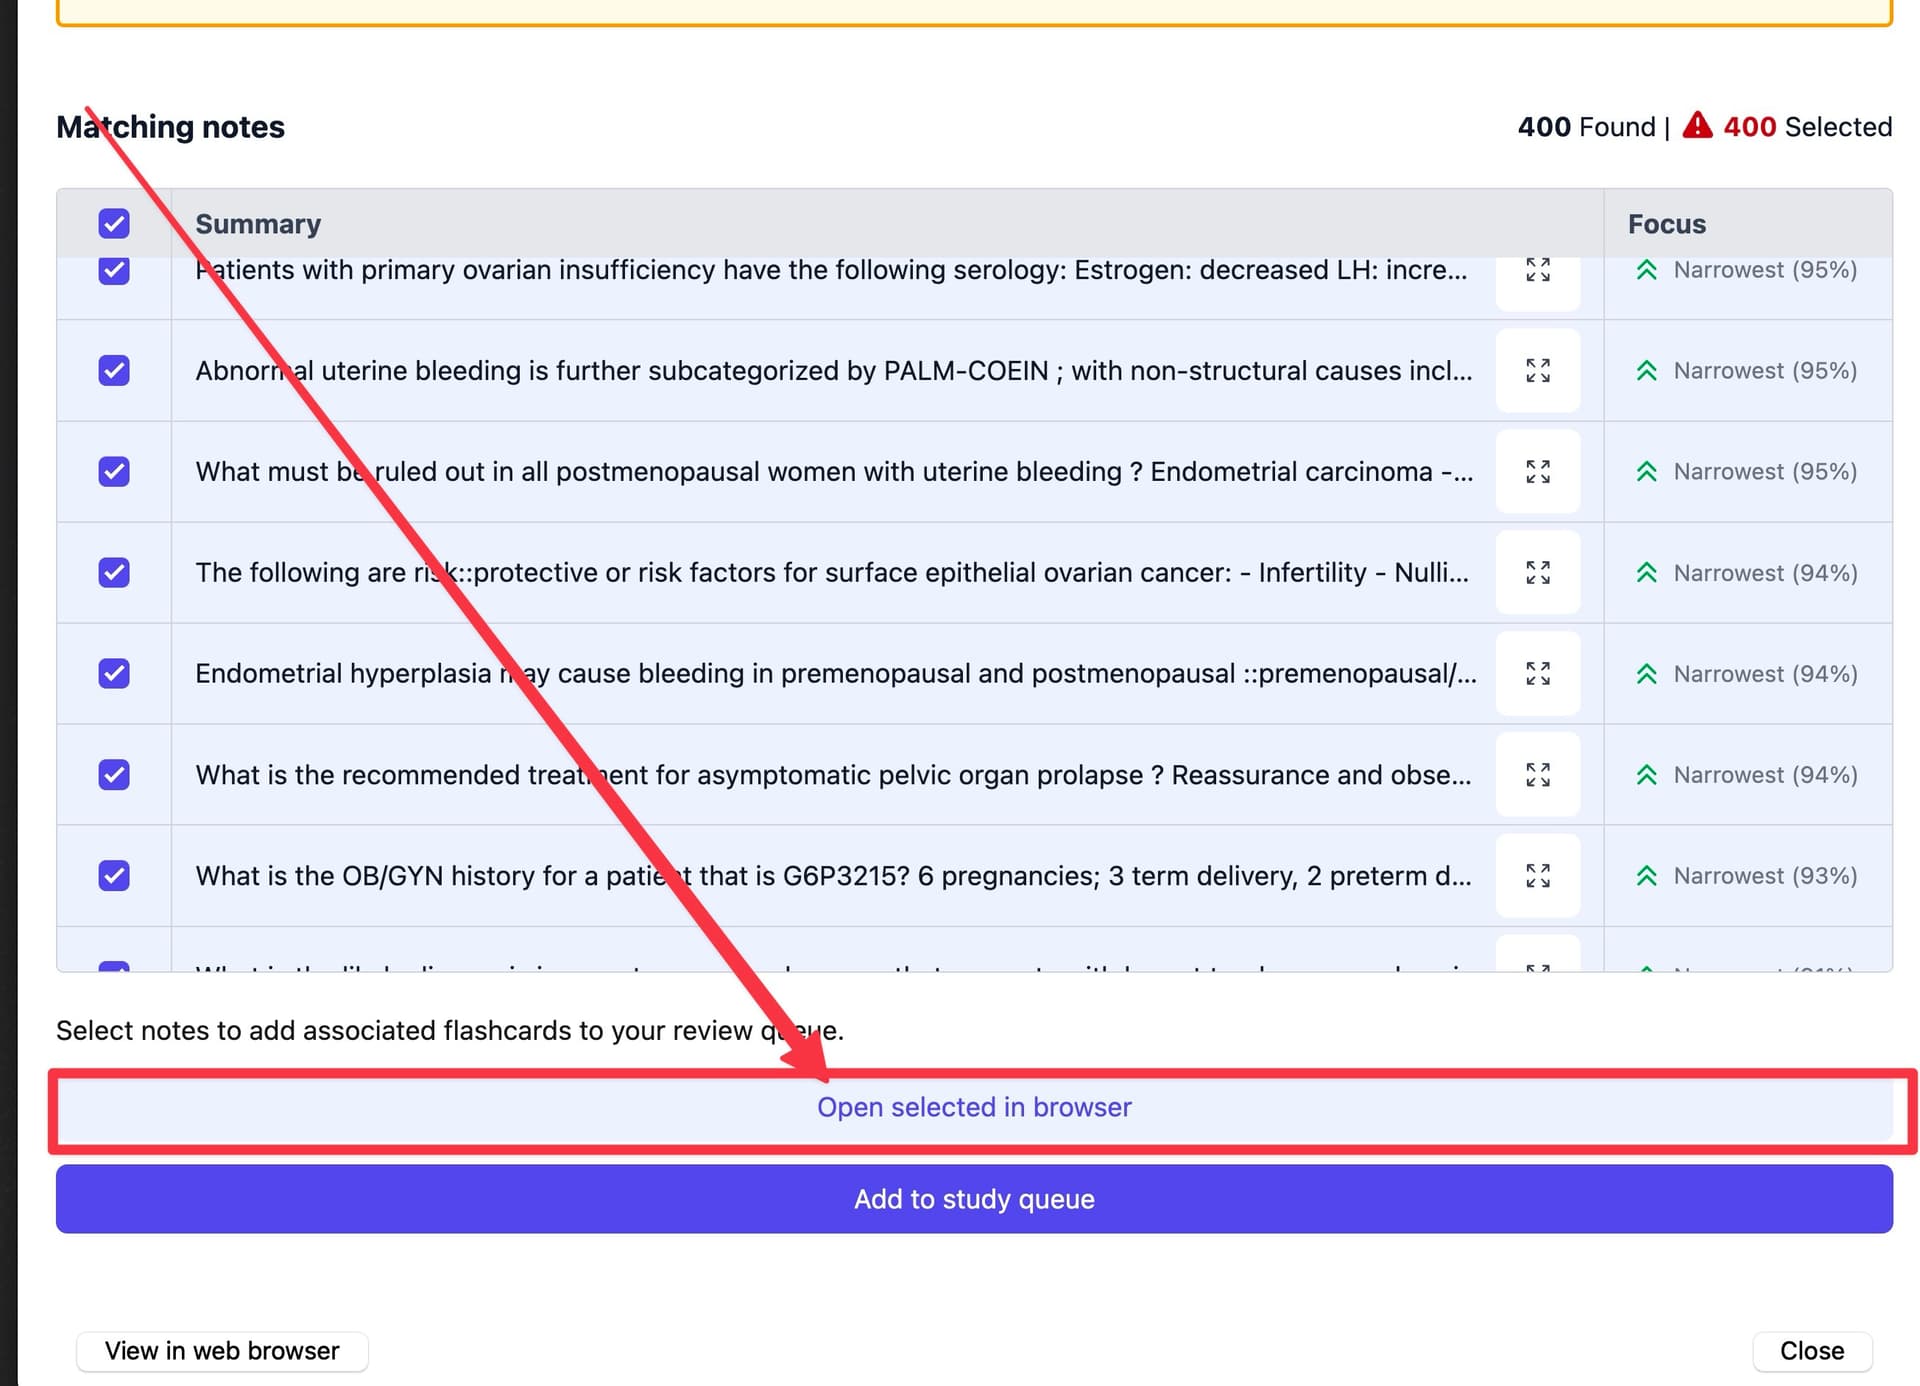Expand the pelvic organ prolapse note
The width and height of the screenshot is (1920, 1386).
click(1537, 775)
